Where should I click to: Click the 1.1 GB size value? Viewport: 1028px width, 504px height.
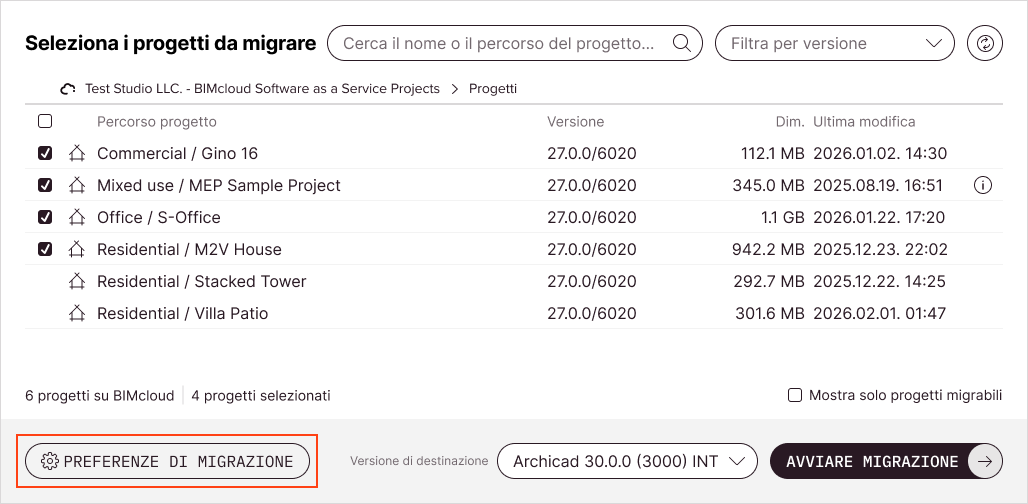pos(783,218)
